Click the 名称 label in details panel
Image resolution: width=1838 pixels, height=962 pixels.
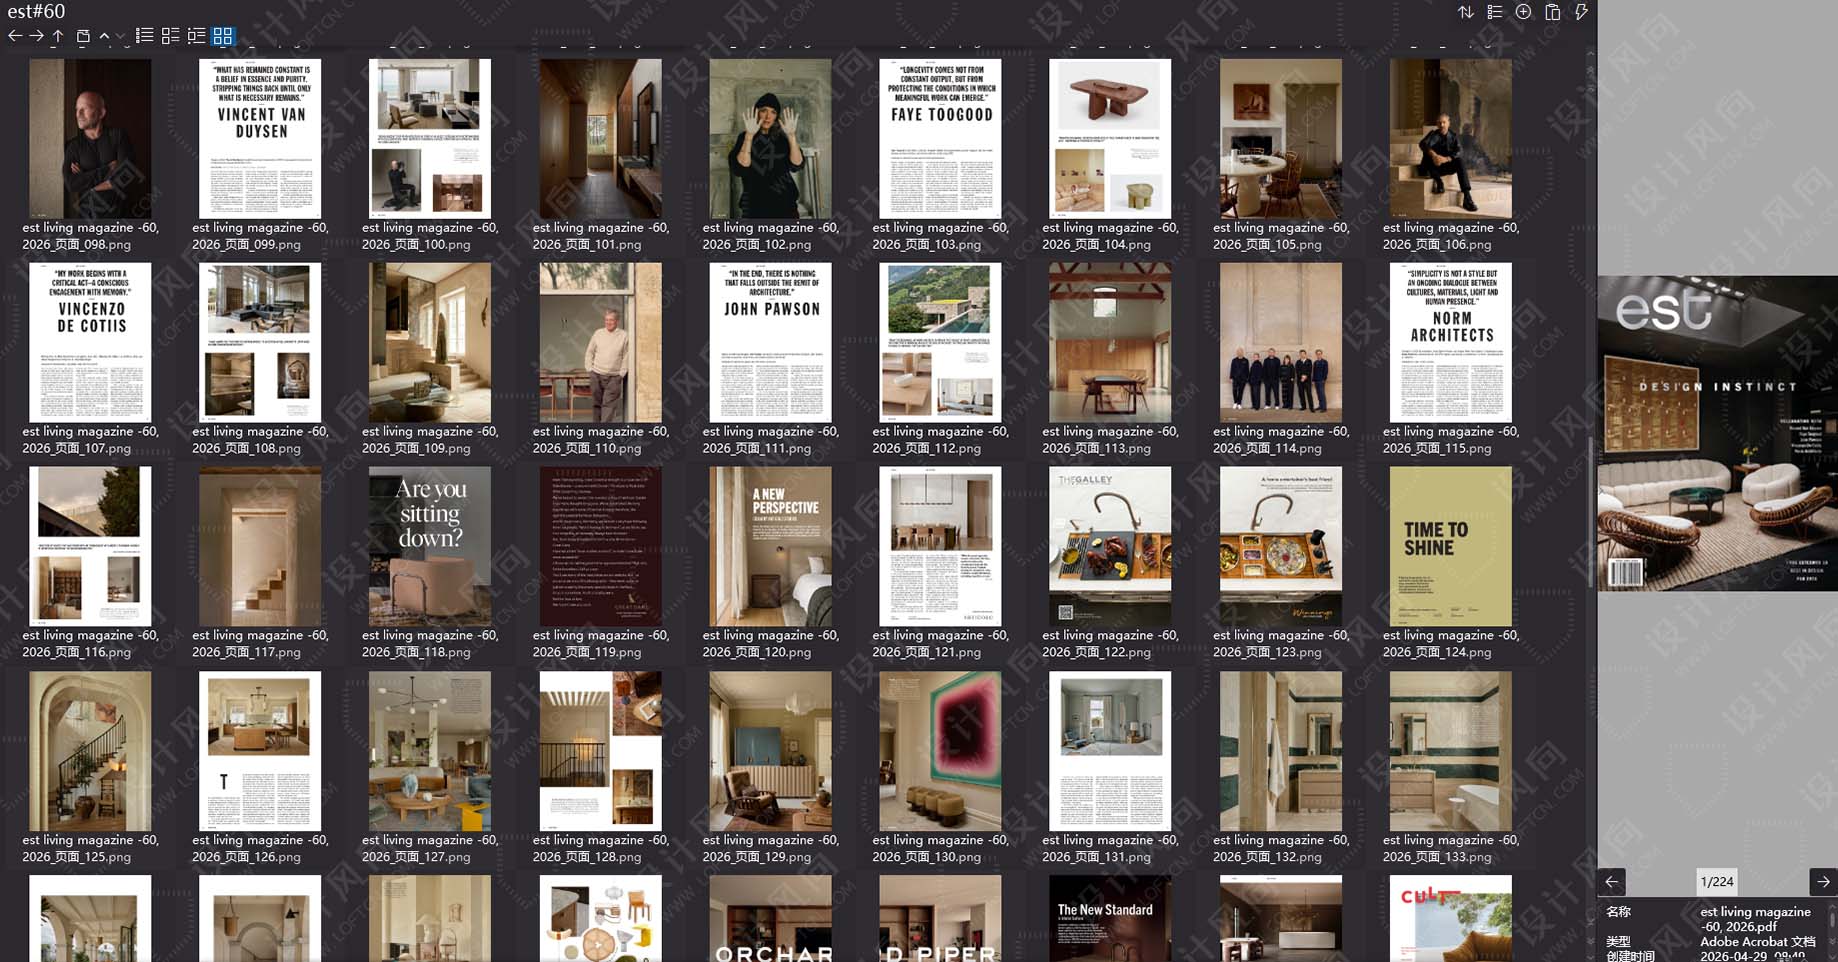click(x=1618, y=911)
